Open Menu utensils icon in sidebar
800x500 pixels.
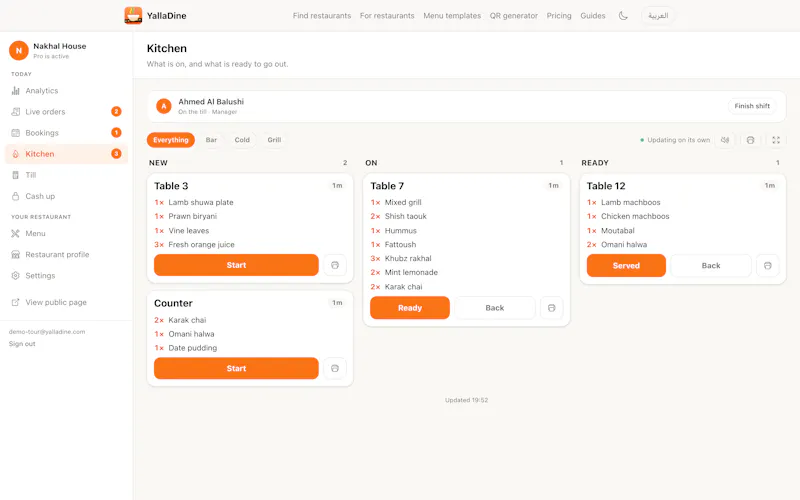click(x=16, y=233)
